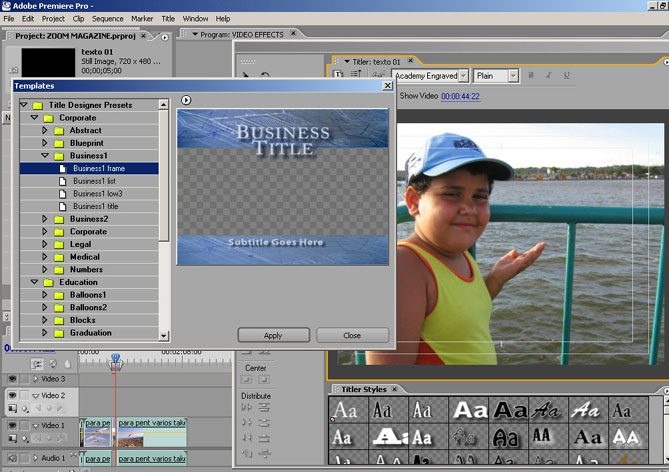Toggle Video 3 track visibility eye
This screenshot has width=669, height=472.
(12, 379)
